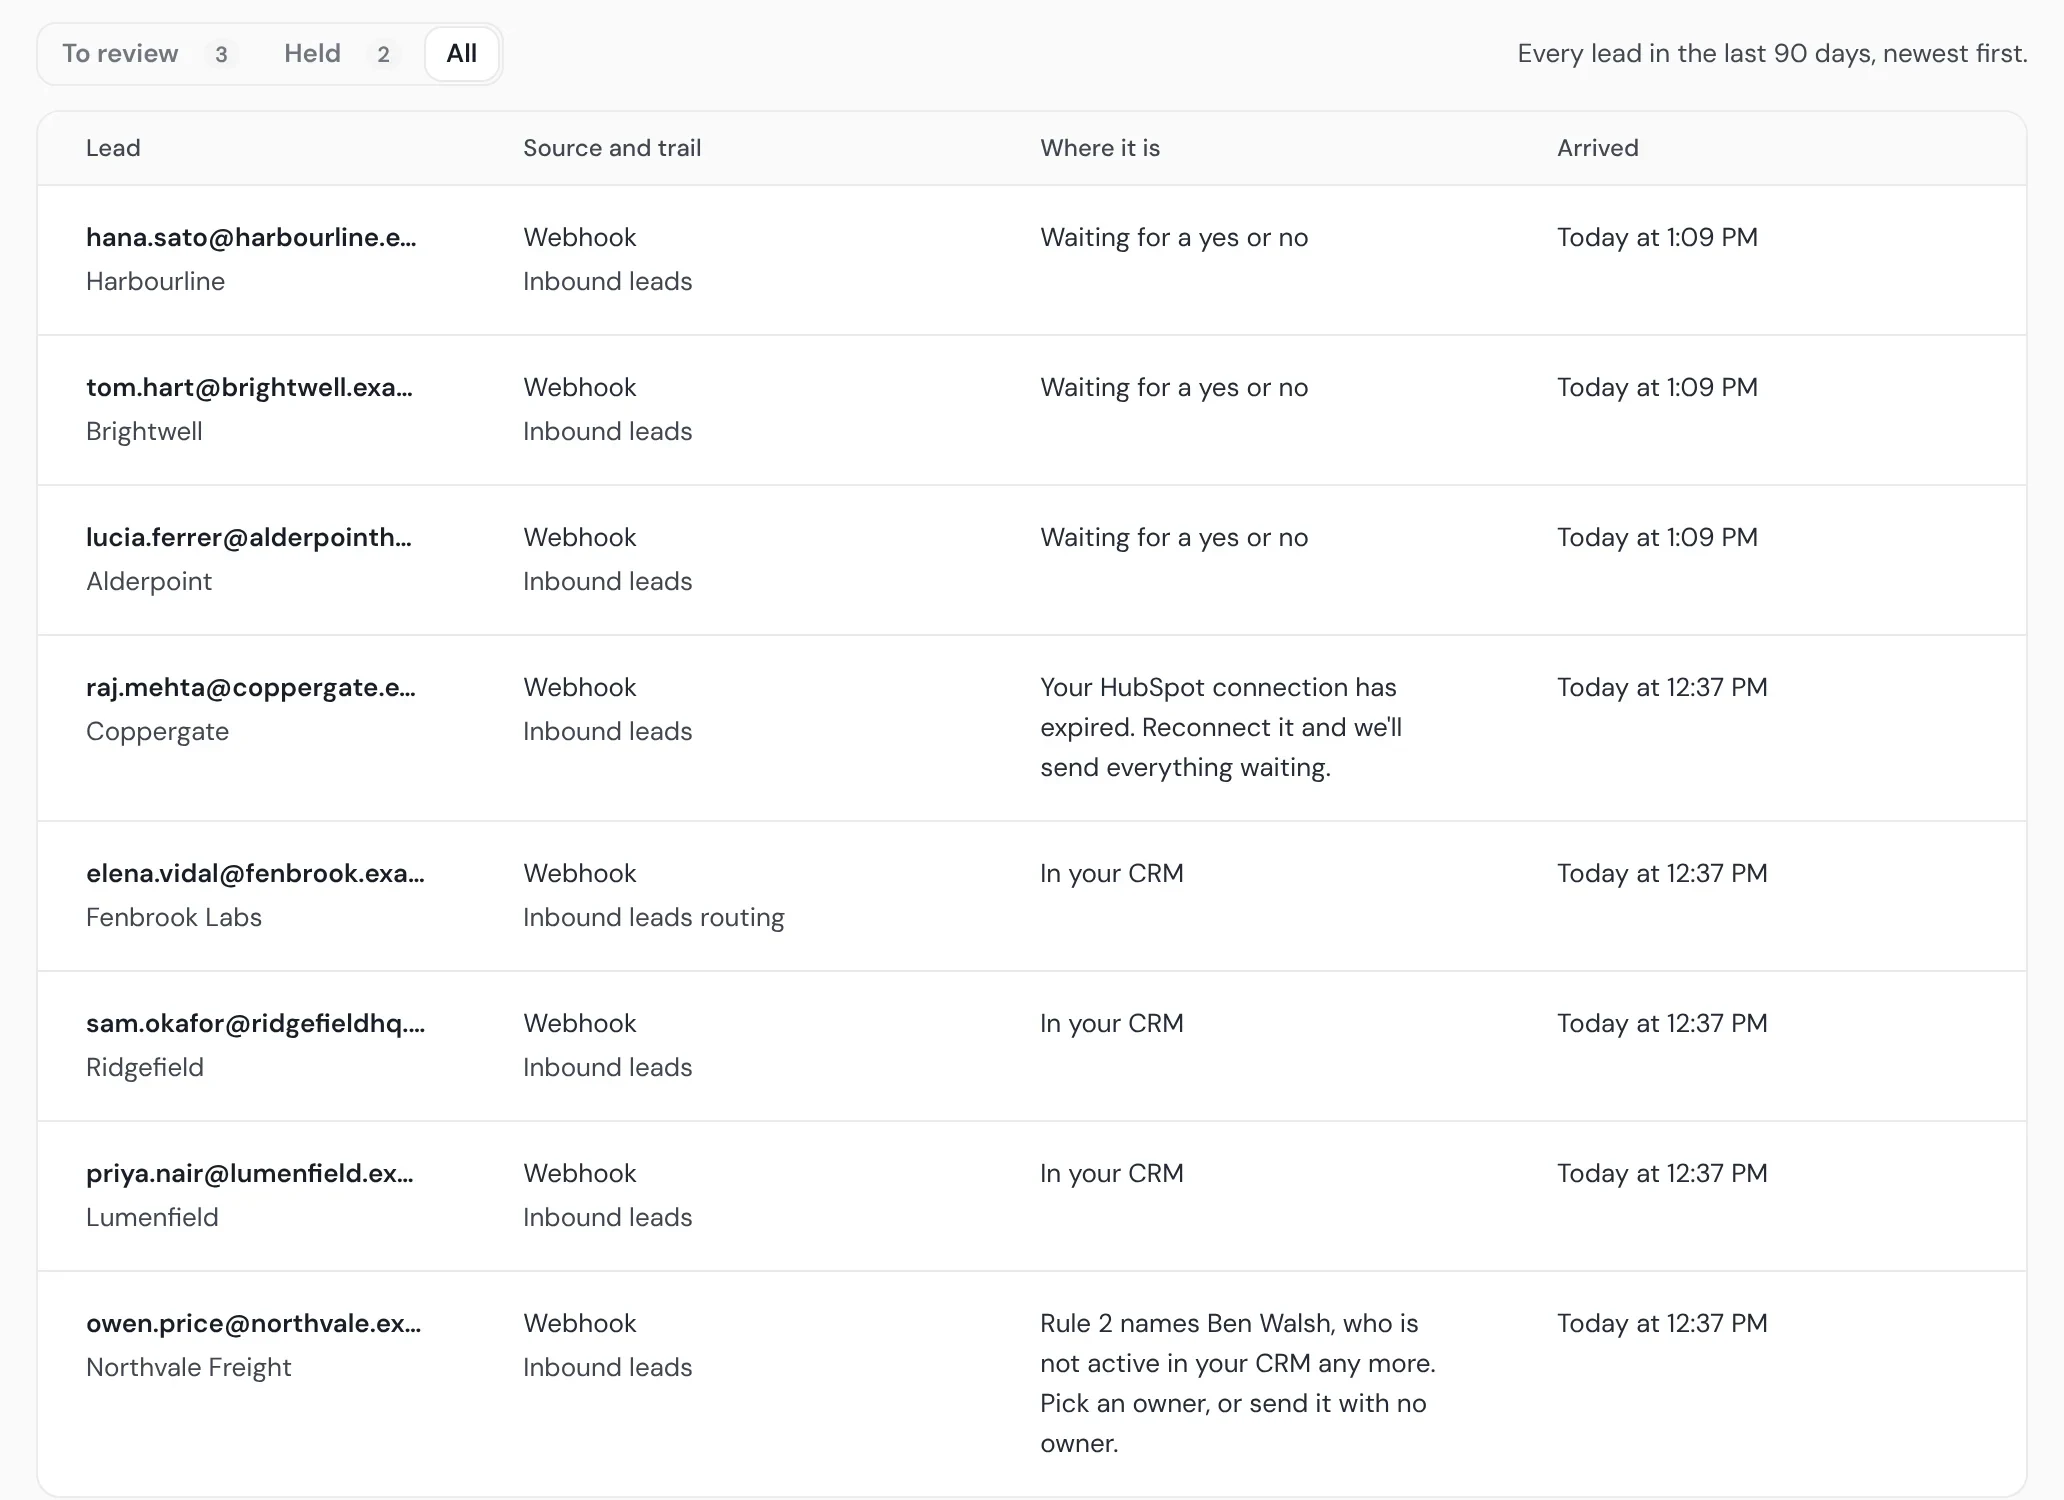Switch to the To review tab

tap(149, 54)
